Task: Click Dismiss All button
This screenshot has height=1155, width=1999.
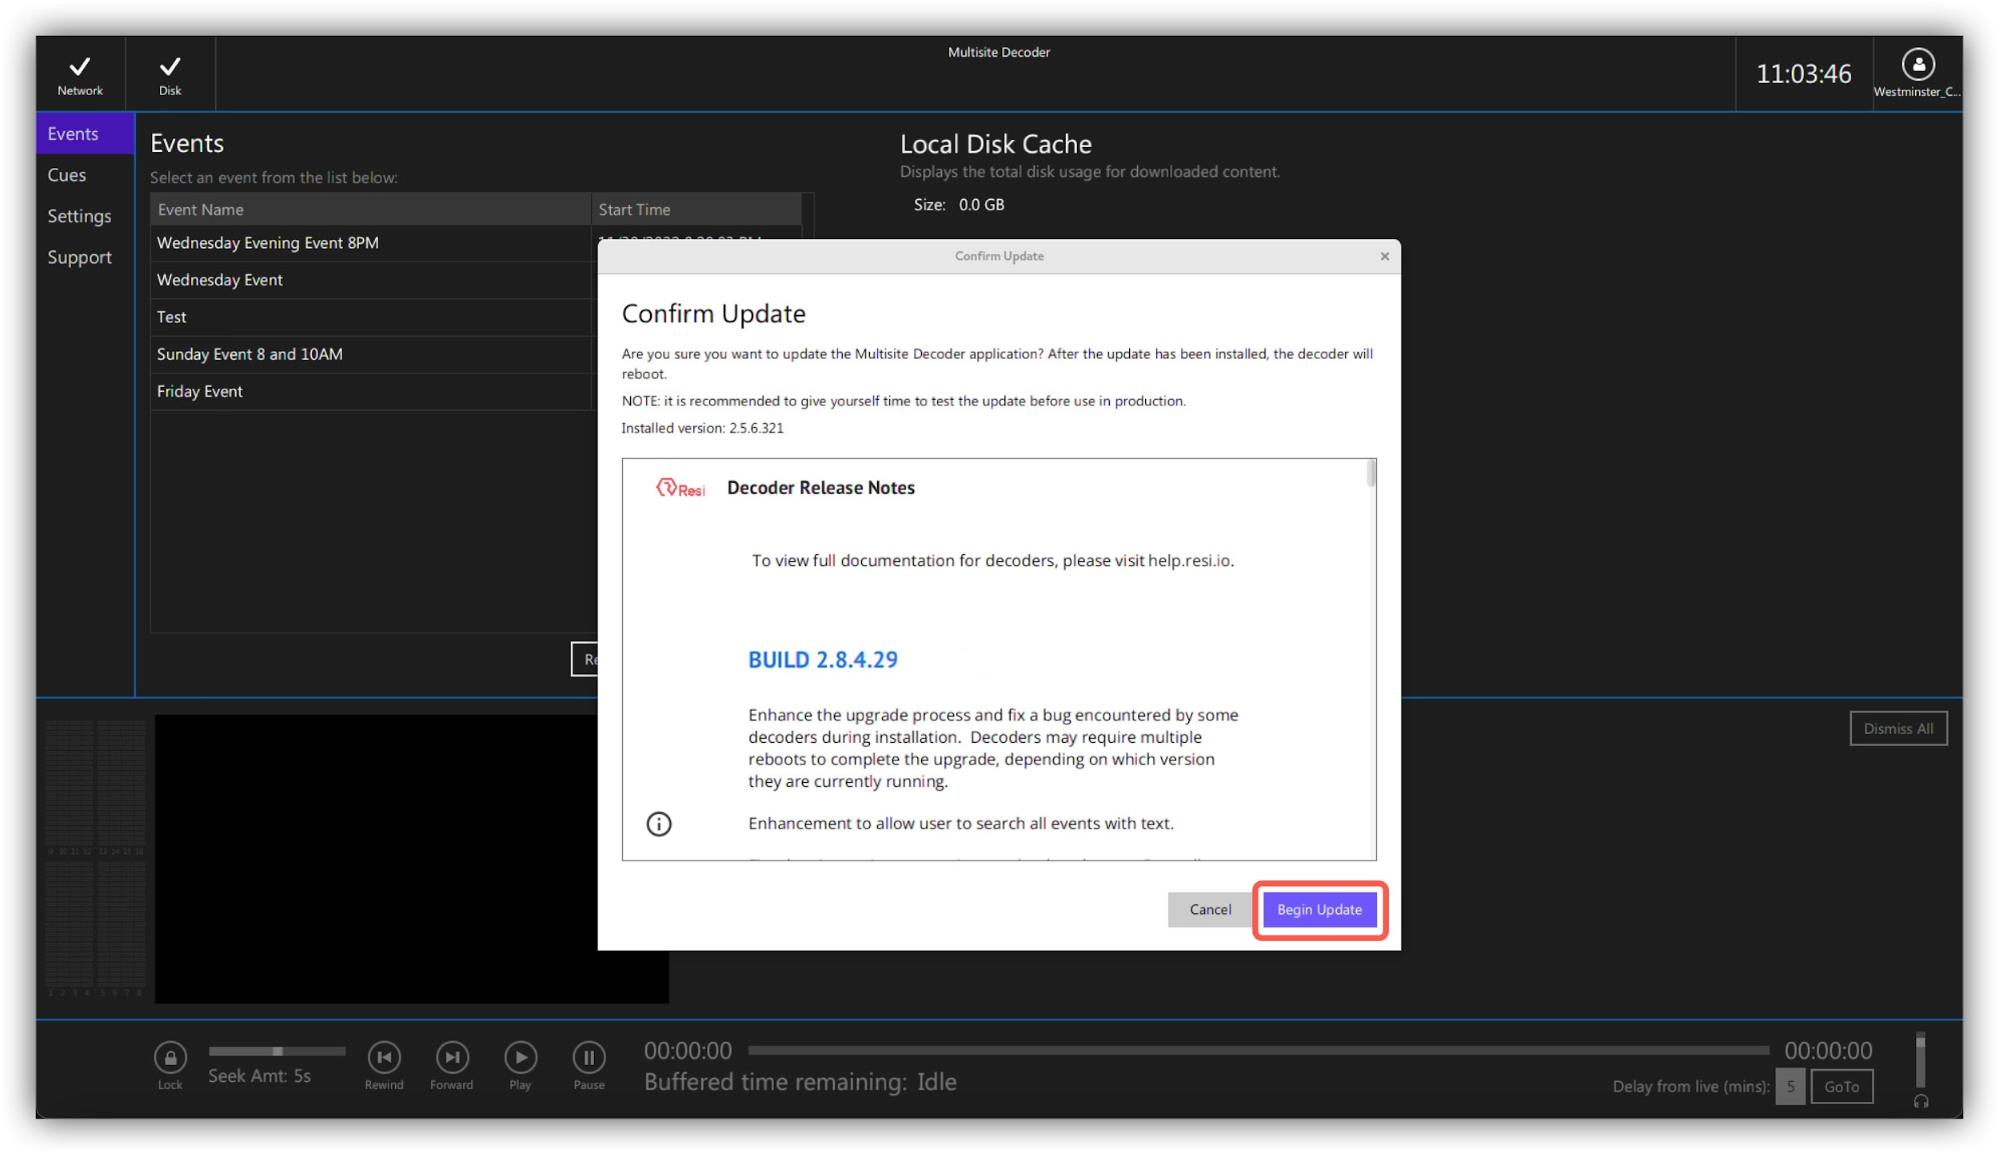Action: [1897, 729]
